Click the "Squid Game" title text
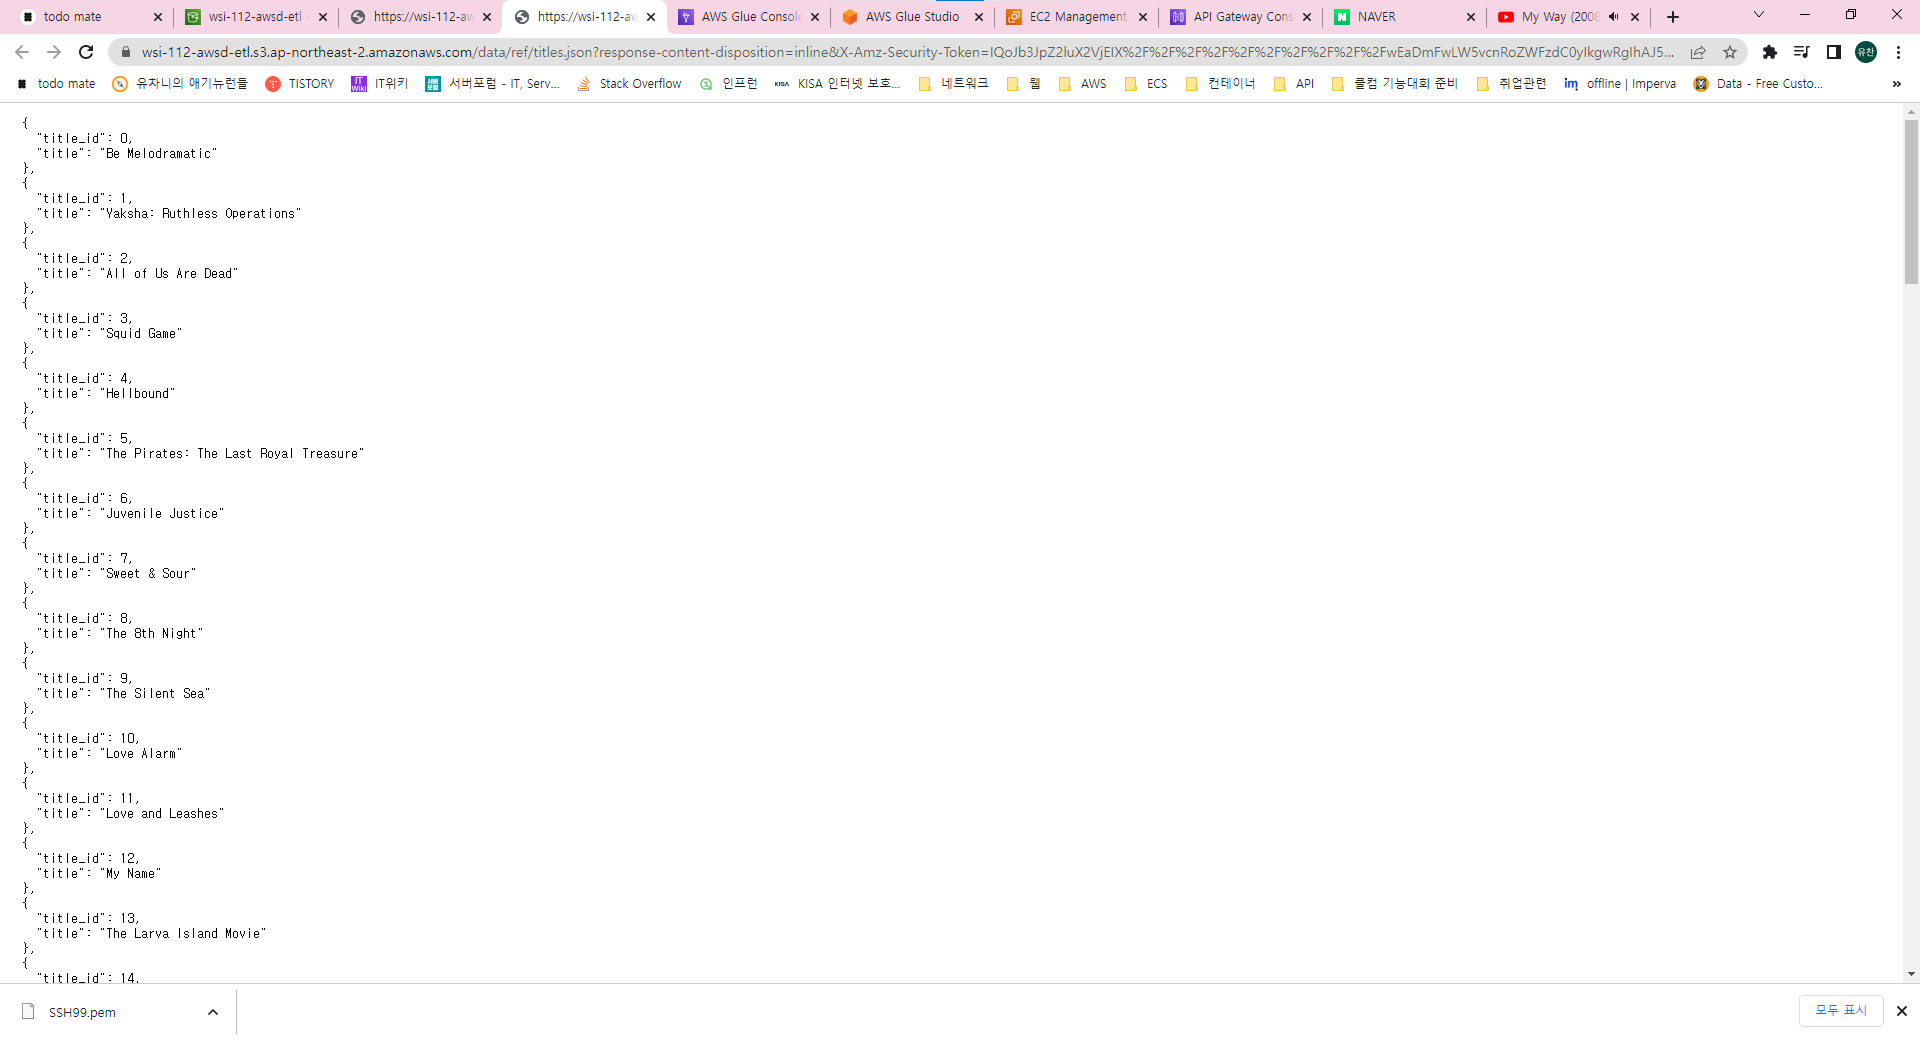Screen dimensions: 1920x1040 click(141, 334)
